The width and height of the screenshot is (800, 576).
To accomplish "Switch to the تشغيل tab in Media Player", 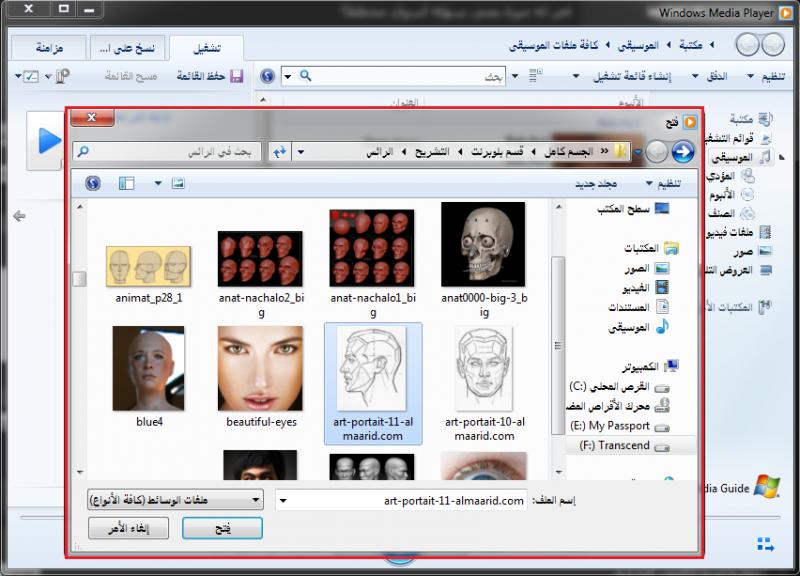I will pos(207,48).
